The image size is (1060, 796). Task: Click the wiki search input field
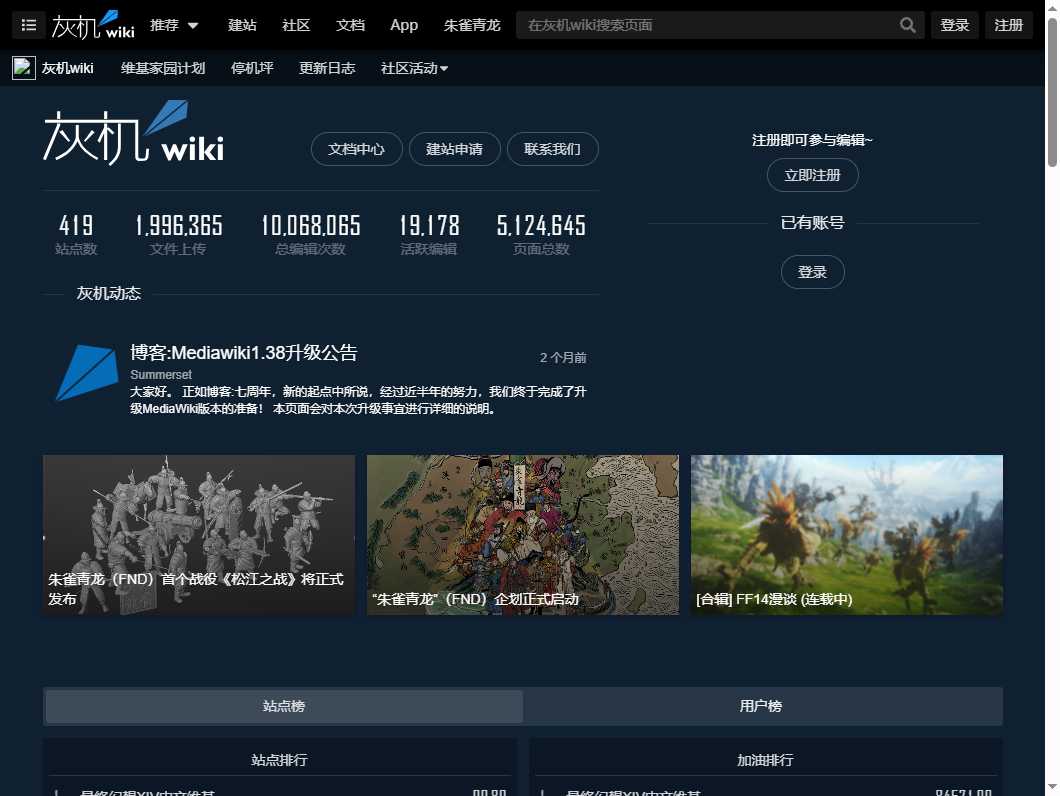tap(700, 24)
